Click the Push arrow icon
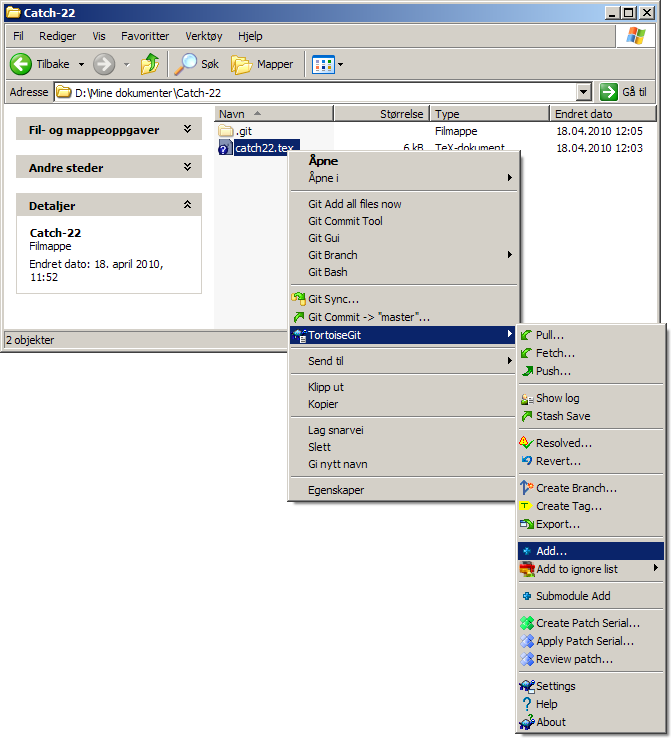The width and height of the screenshot is (671, 738). coord(527,371)
